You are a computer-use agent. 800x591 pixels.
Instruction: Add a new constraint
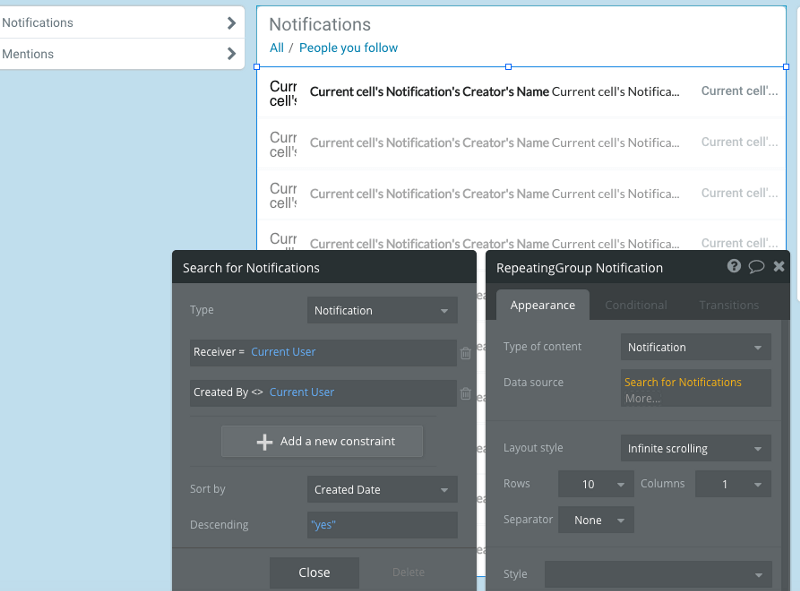(x=321, y=441)
